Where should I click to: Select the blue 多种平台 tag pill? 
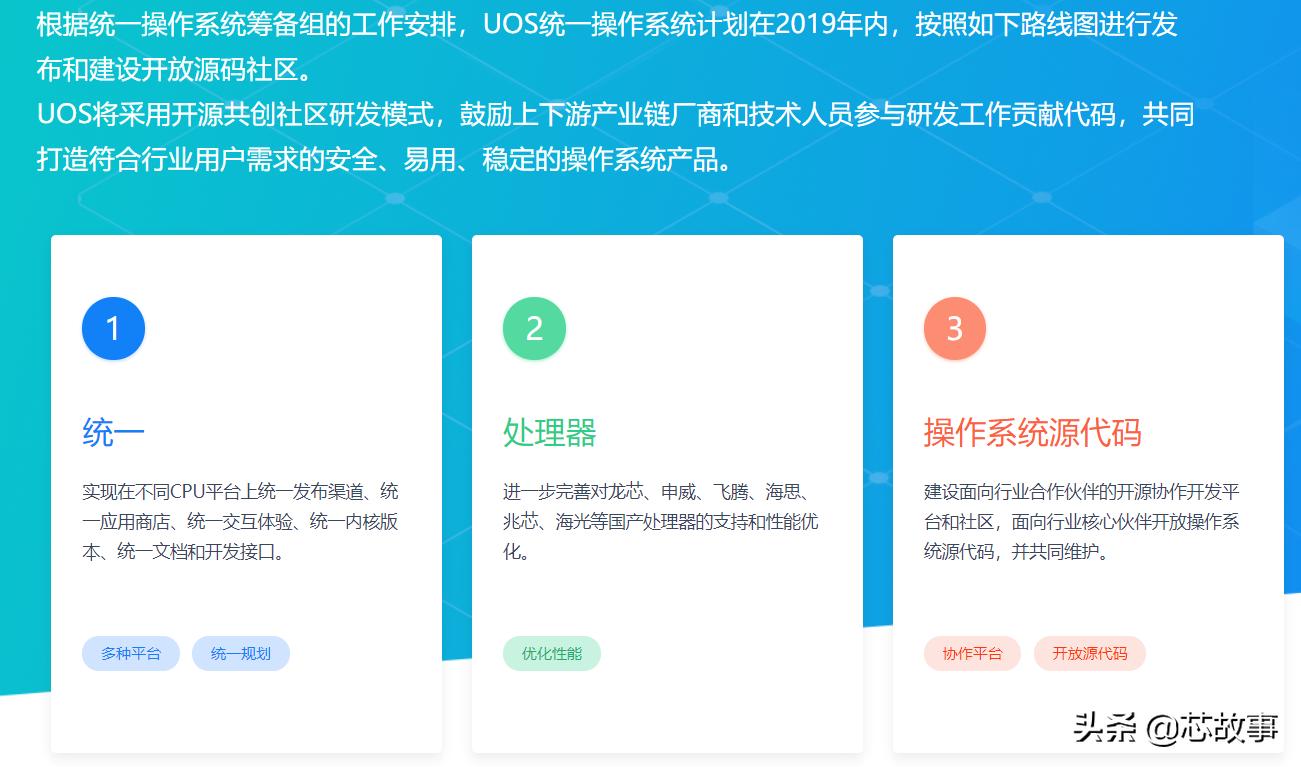tap(130, 653)
